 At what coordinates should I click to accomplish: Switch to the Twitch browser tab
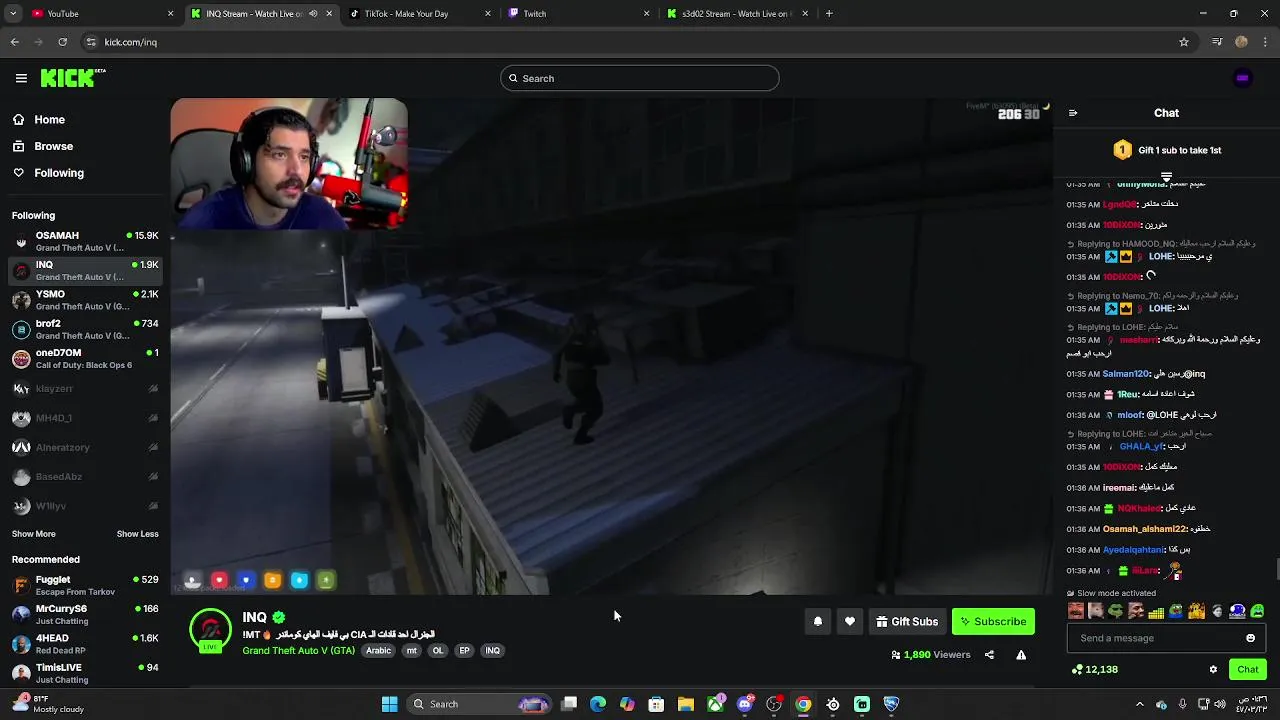click(x=578, y=13)
